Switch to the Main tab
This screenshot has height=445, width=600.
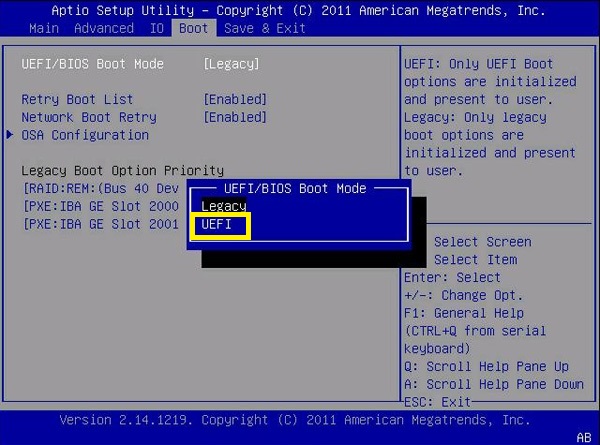[x=44, y=28]
